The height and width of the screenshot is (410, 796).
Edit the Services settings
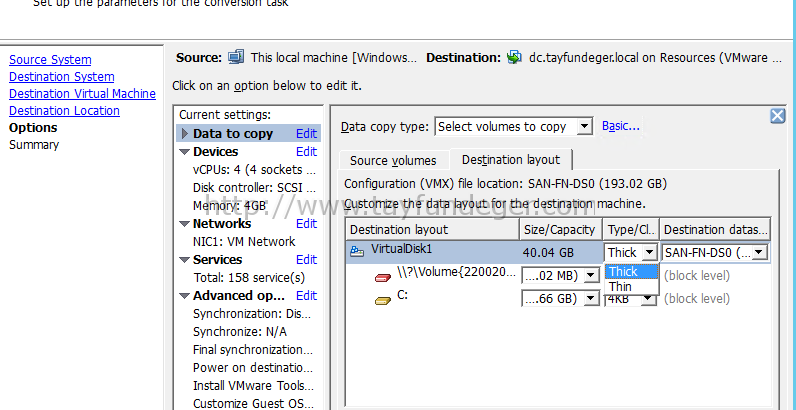[x=307, y=260]
